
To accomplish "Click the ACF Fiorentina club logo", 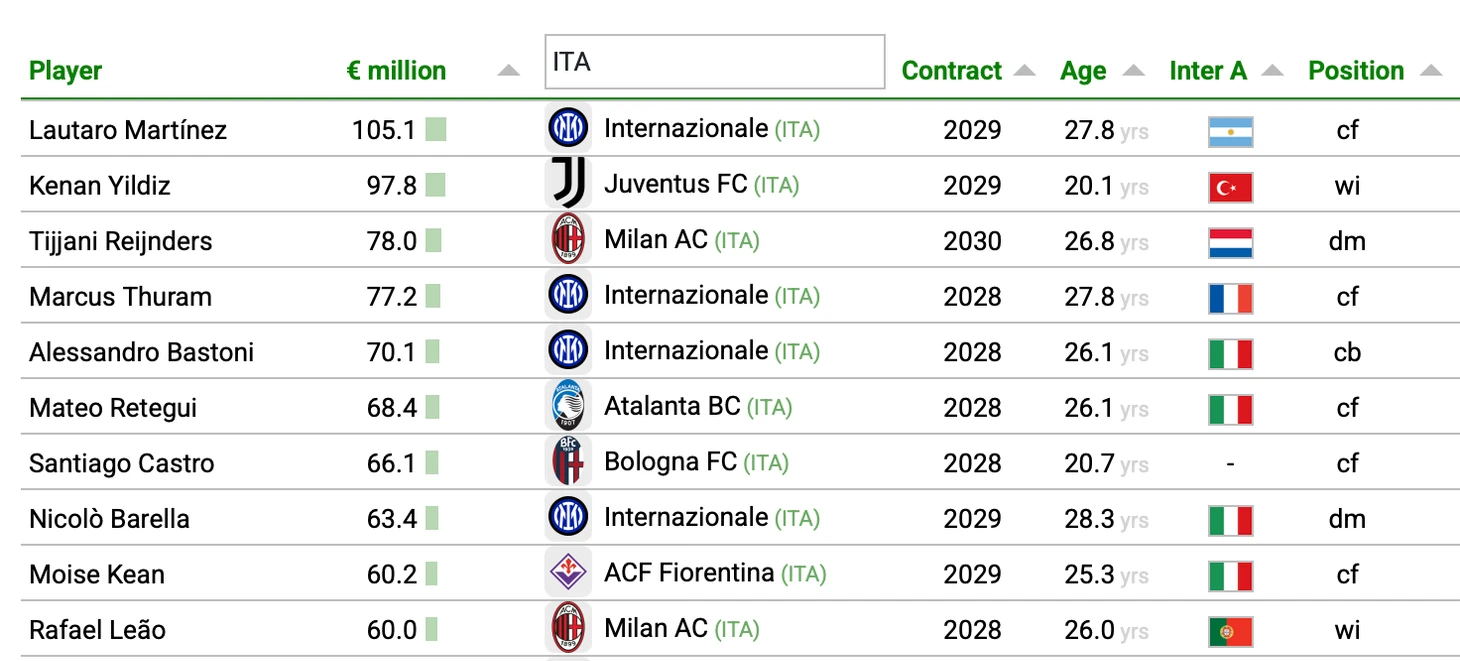I will [x=568, y=573].
